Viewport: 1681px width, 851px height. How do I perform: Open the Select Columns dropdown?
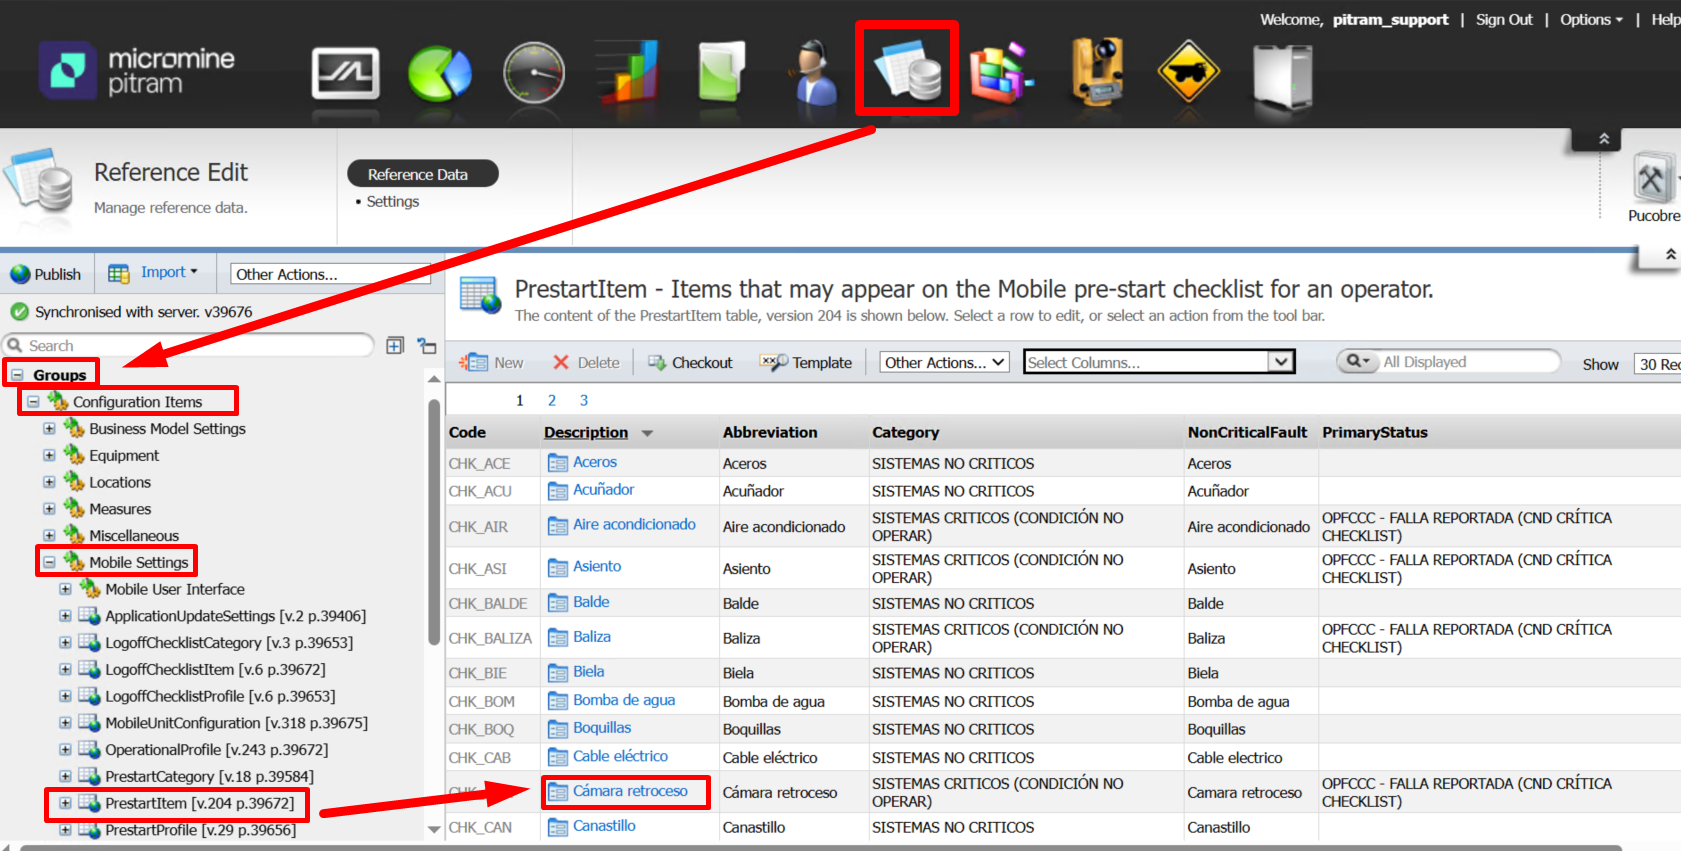pyautogui.click(x=1158, y=362)
